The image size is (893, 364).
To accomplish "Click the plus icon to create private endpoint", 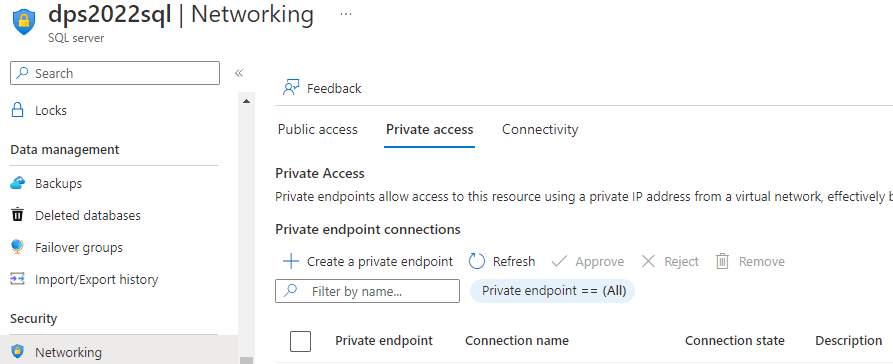I will pos(291,261).
